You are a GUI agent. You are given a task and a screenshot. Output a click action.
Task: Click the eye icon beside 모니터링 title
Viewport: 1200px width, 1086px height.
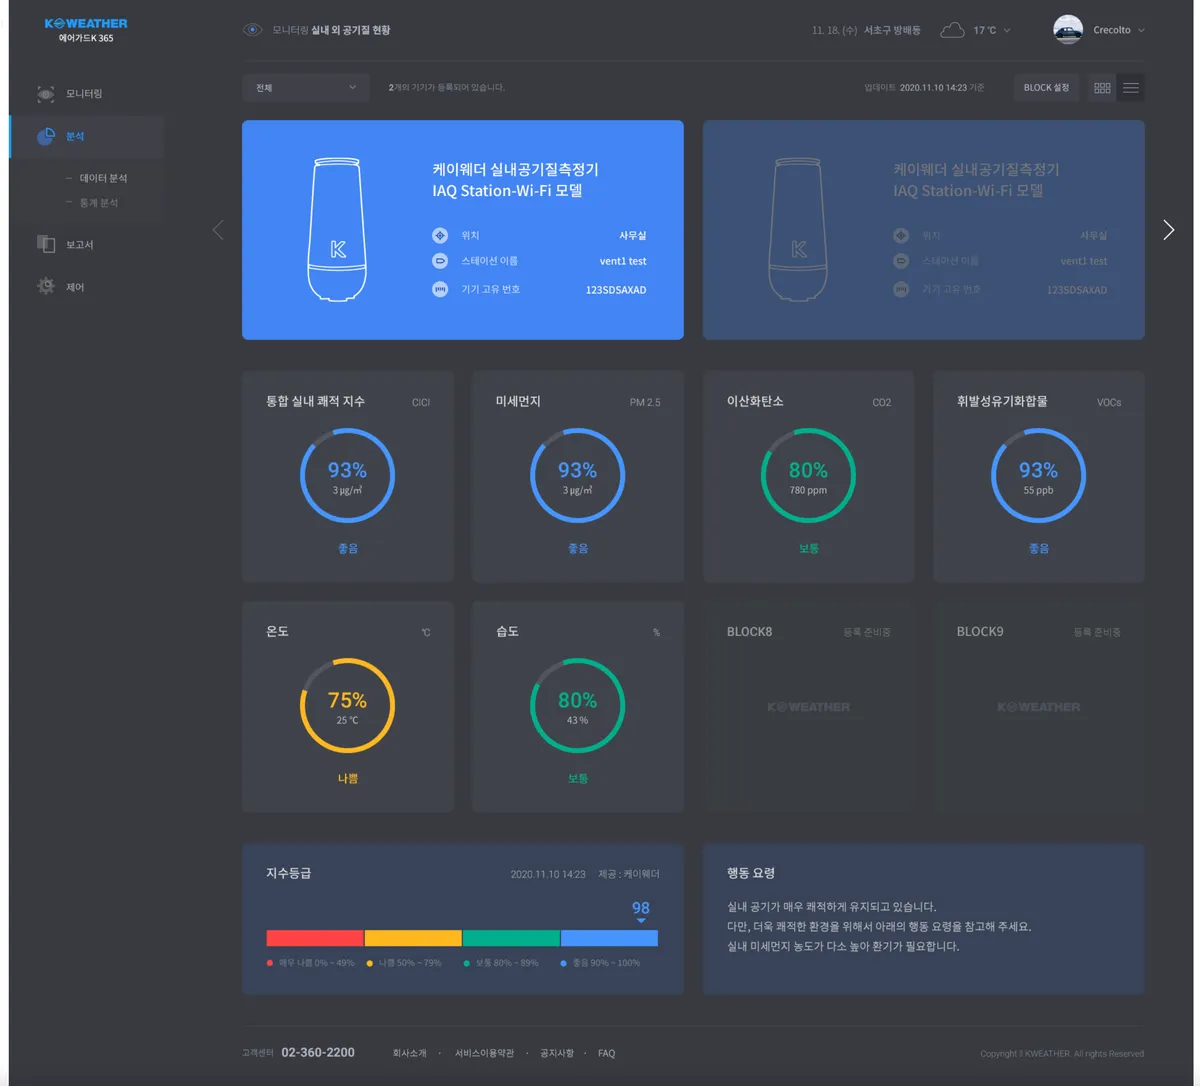(x=253, y=30)
